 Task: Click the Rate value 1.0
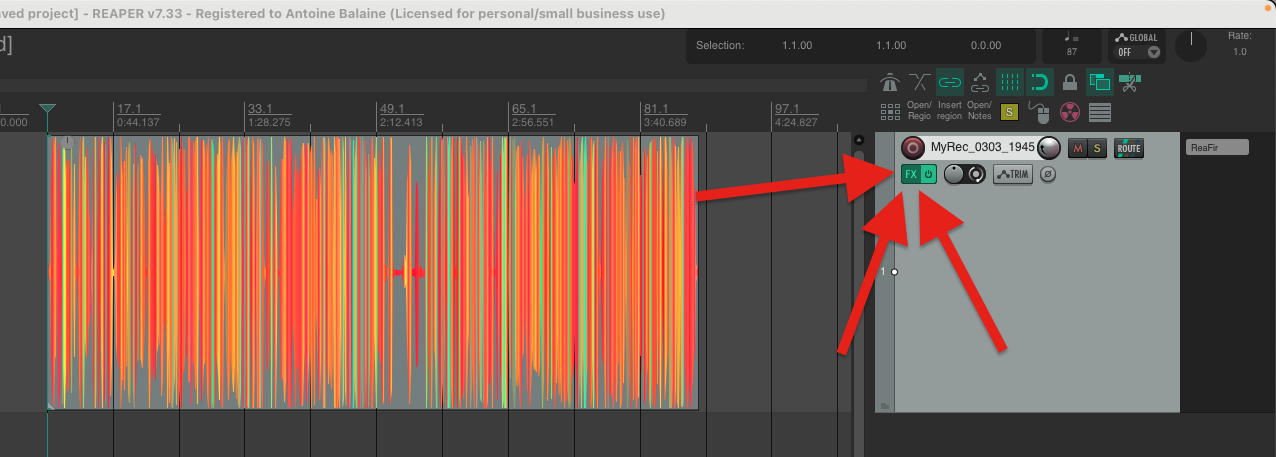tap(1240, 51)
